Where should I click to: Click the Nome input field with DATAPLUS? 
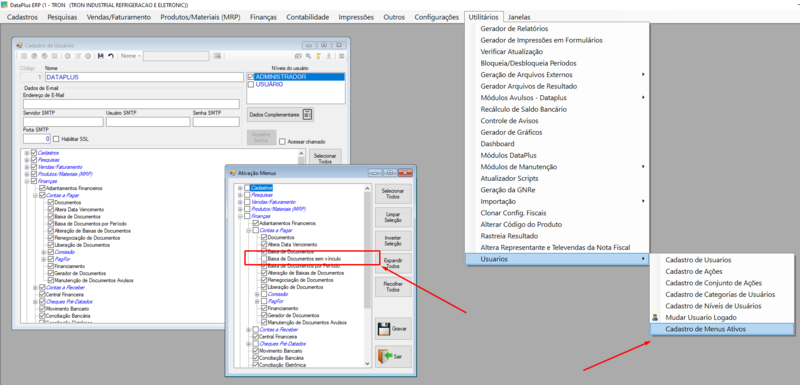[x=144, y=77]
